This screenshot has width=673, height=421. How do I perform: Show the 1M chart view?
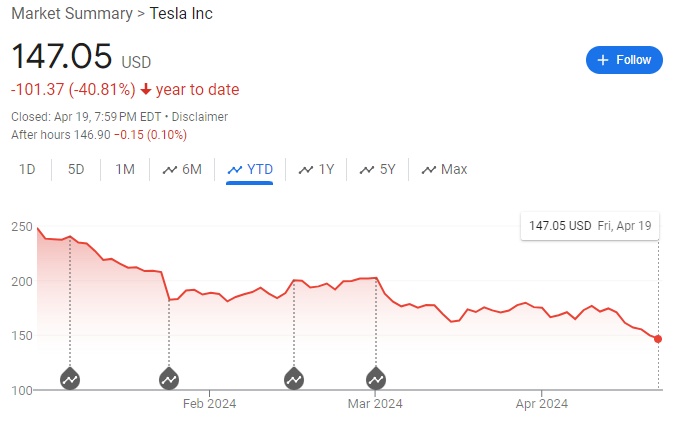point(125,170)
